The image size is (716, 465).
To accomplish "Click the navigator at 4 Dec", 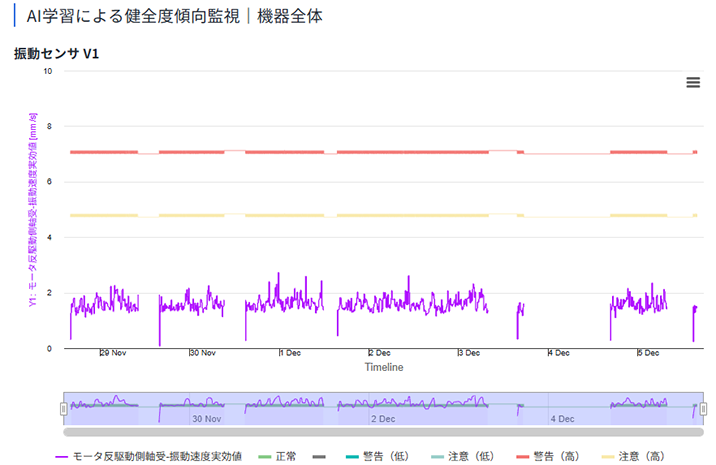I will coord(561,418).
